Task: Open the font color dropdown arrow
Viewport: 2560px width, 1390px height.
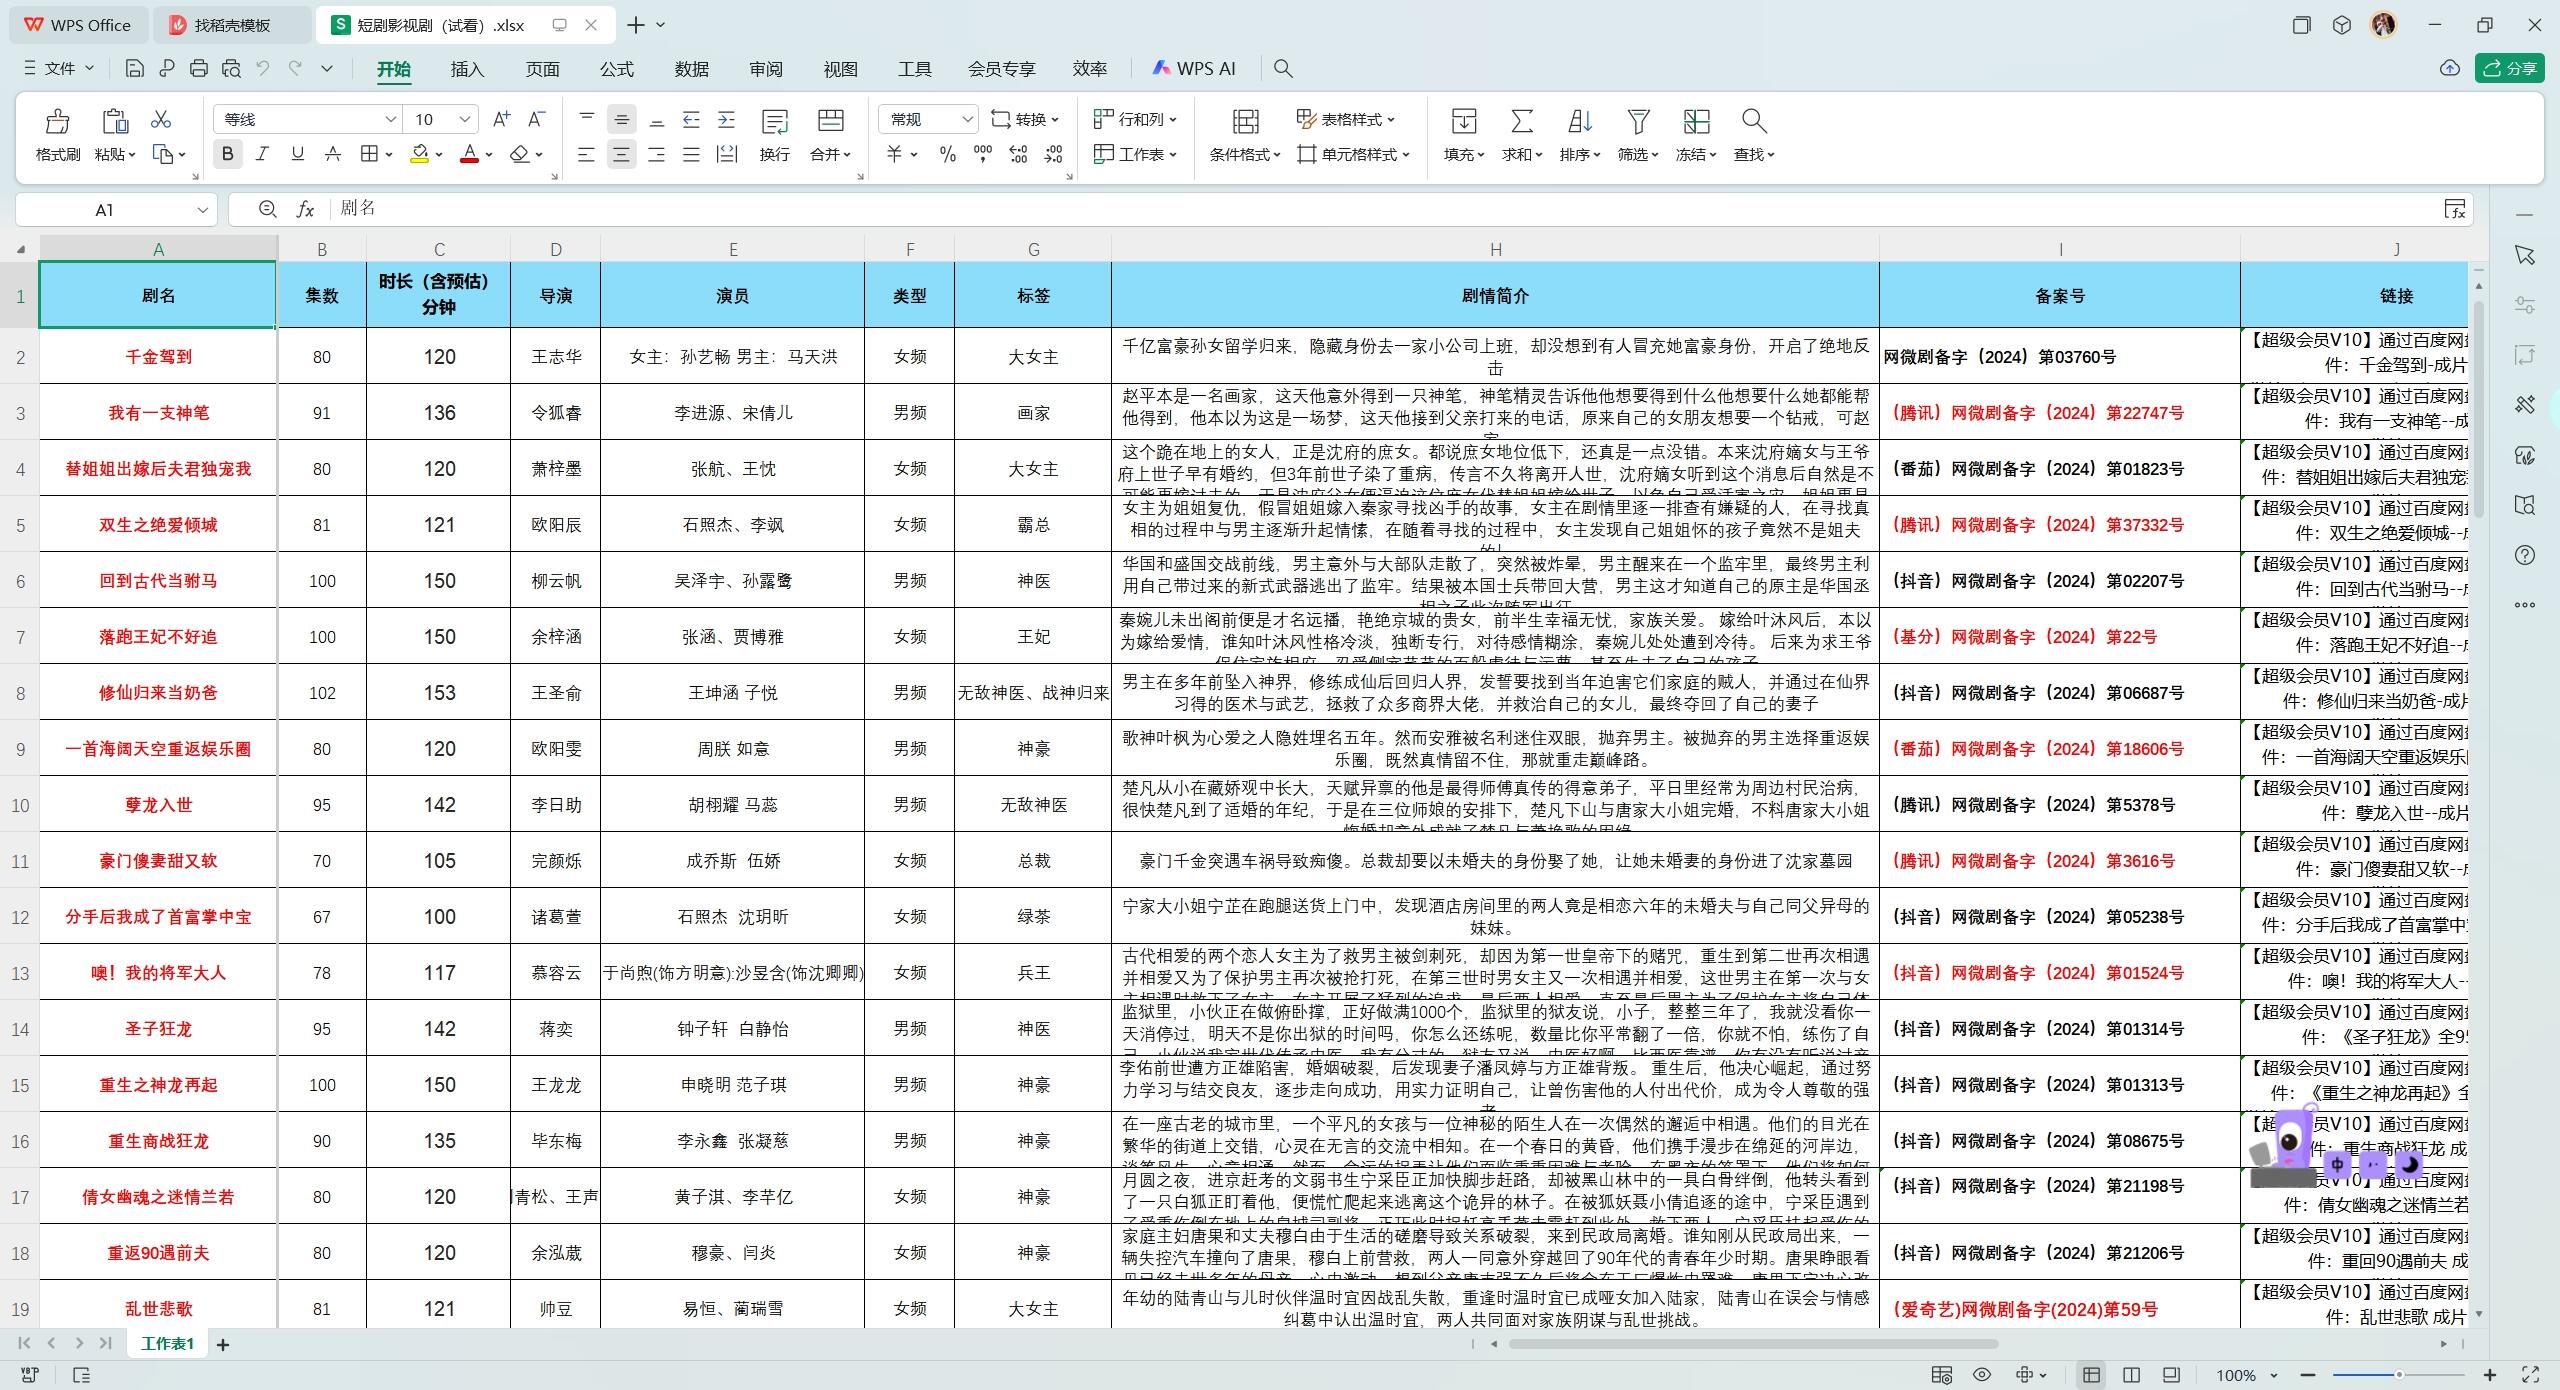Action: [488, 154]
